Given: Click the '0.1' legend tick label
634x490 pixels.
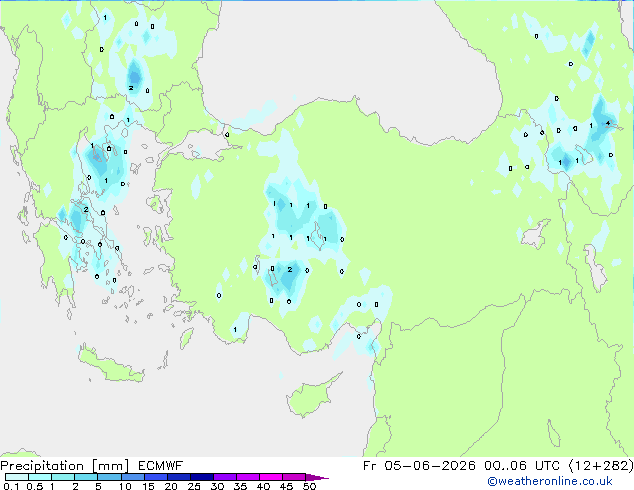Looking at the screenshot, I should (11, 486).
